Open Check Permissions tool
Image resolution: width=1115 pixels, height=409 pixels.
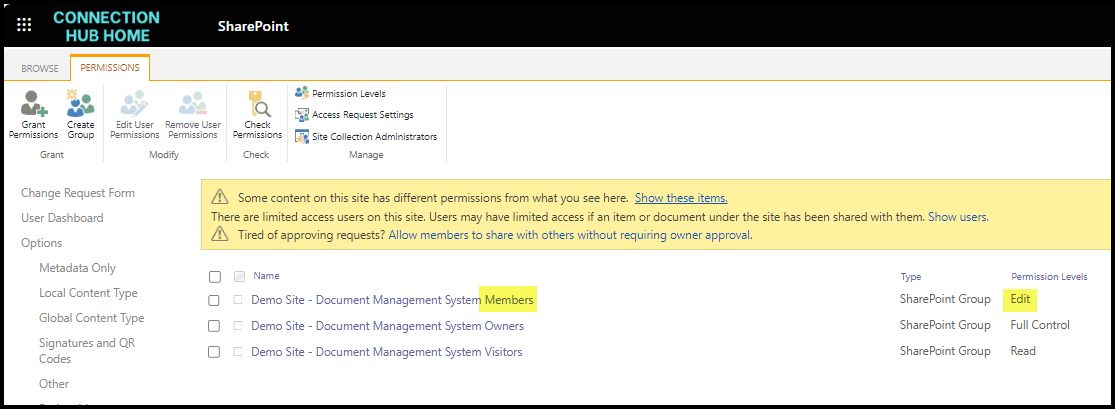[x=257, y=105]
